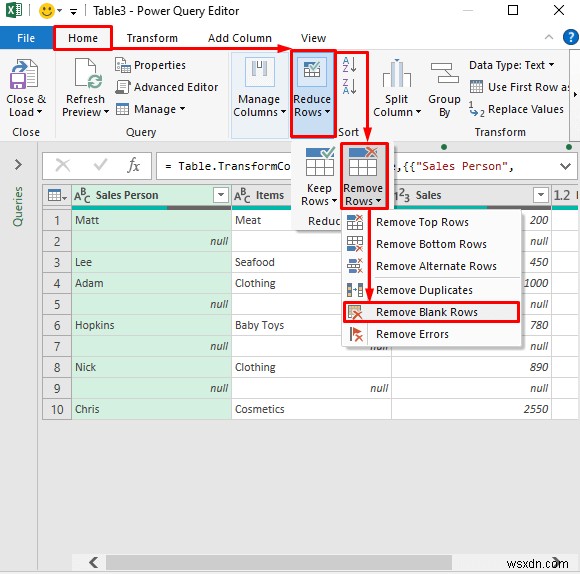Collapse the ribbon with the caret
The width and height of the screenshot is (580, 574).
click(549, 37)
